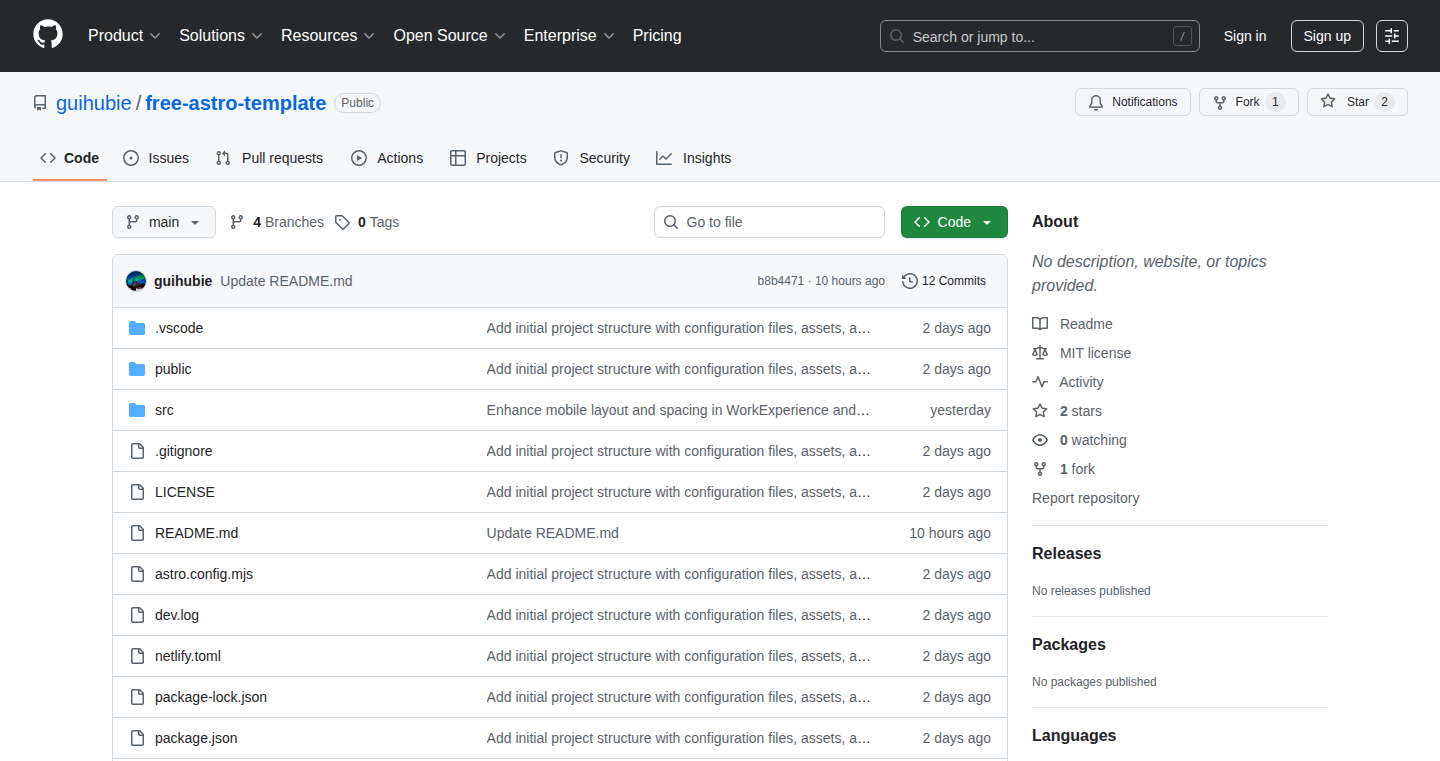Open the netlify.toml file
The width and height of the screenshot is (1440, 761).
(188, 656)
